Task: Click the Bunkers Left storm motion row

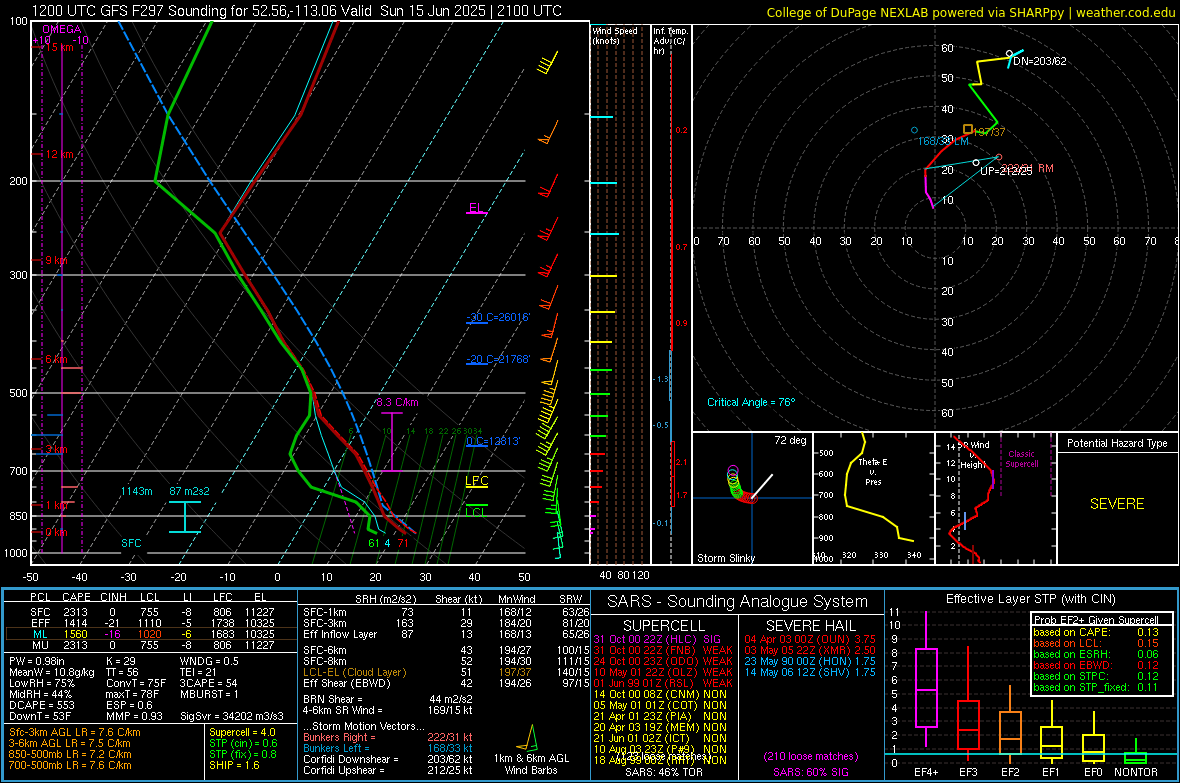Action: 388,748
